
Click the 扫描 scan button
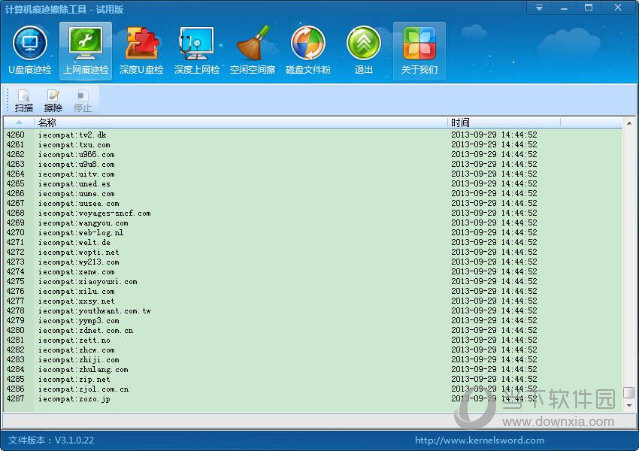(24, 100)
